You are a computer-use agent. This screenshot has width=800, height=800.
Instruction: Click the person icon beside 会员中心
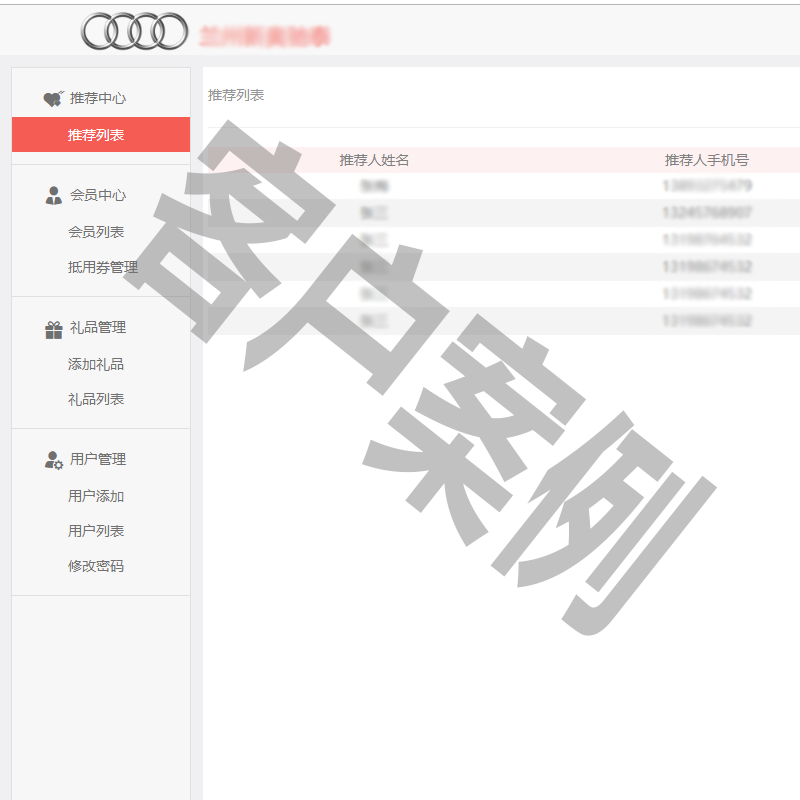click(54, 195)
